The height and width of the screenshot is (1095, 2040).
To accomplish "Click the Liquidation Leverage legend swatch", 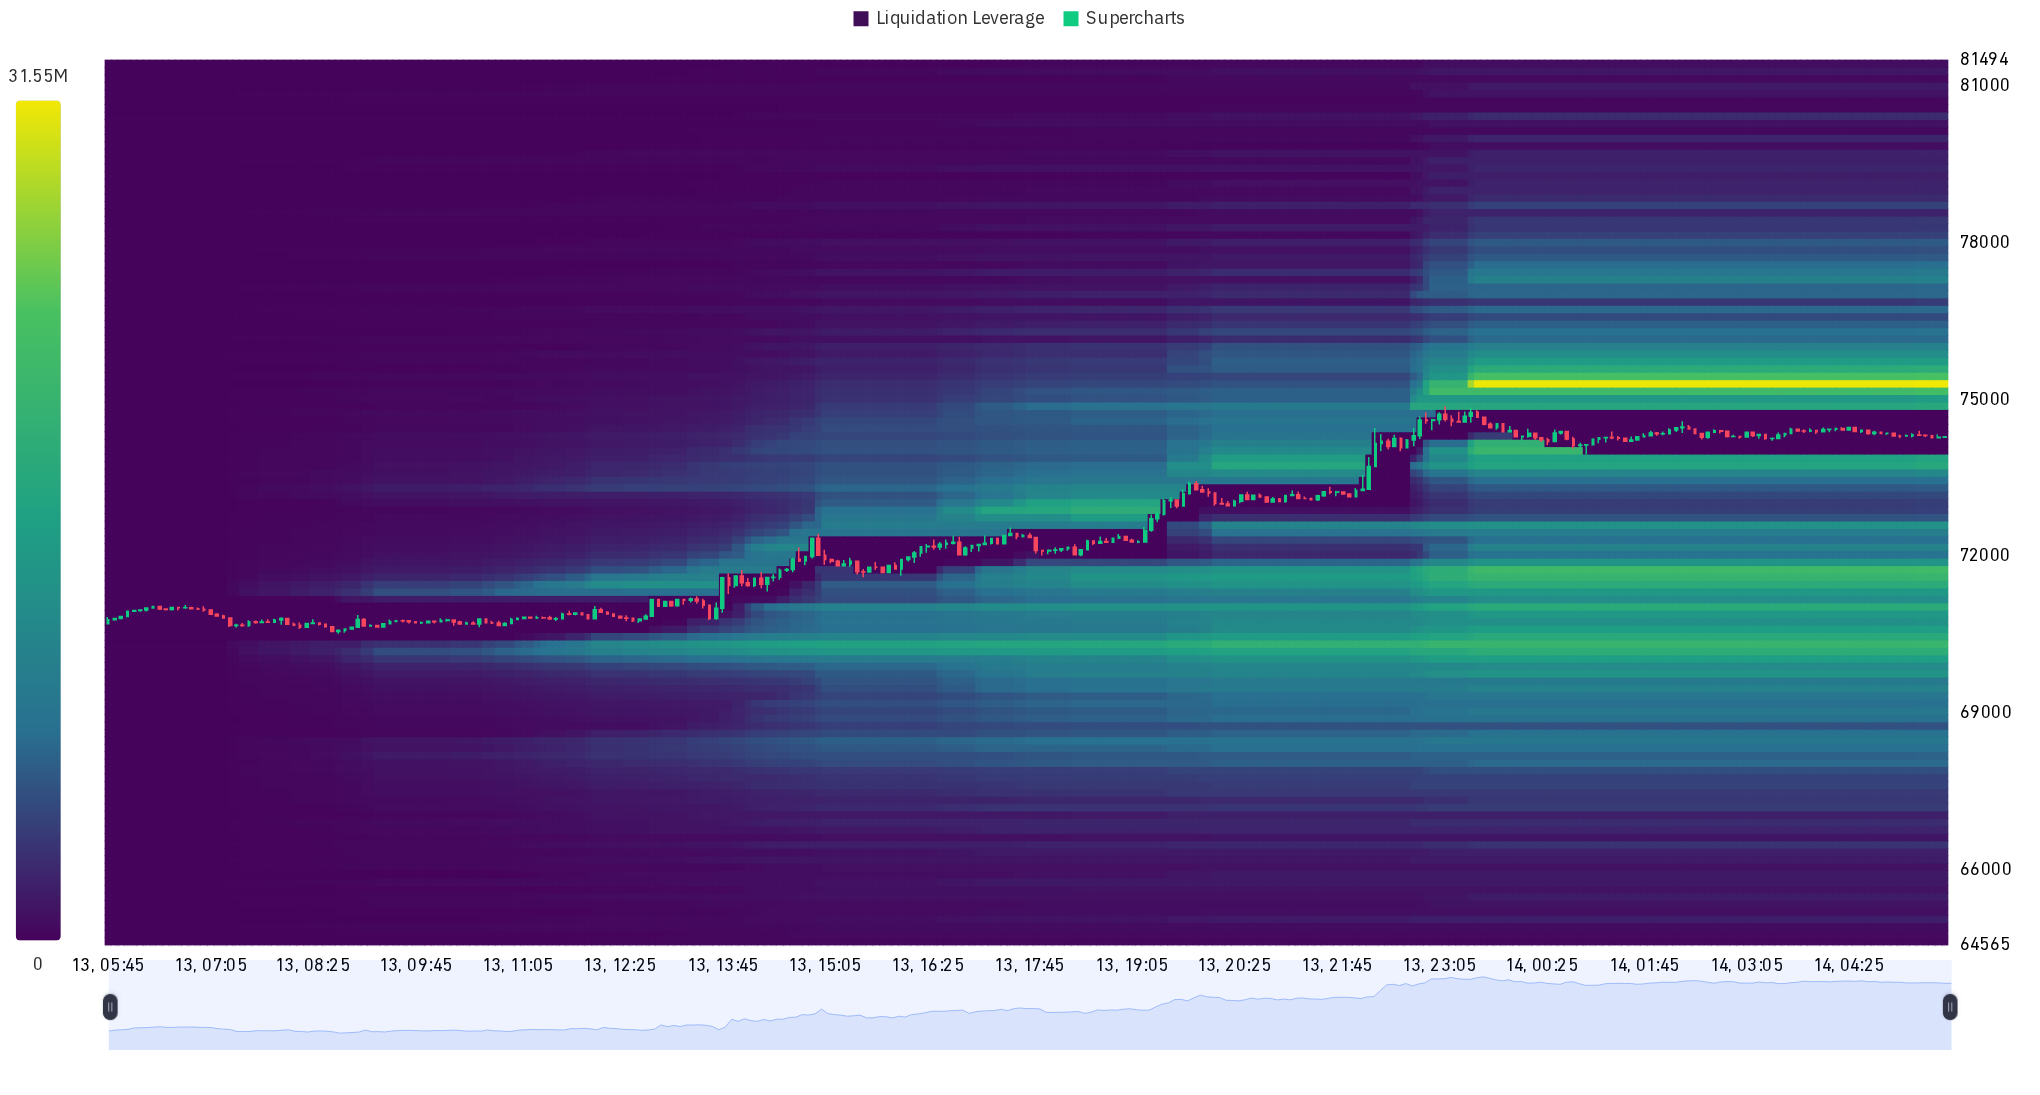I will click(x=861, y=18).
